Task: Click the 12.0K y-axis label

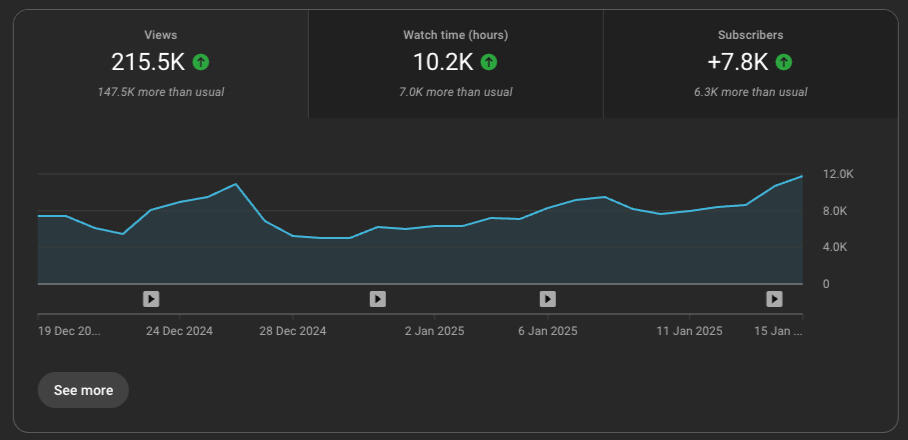Action: pyautogui.click(x=837, y=174)
